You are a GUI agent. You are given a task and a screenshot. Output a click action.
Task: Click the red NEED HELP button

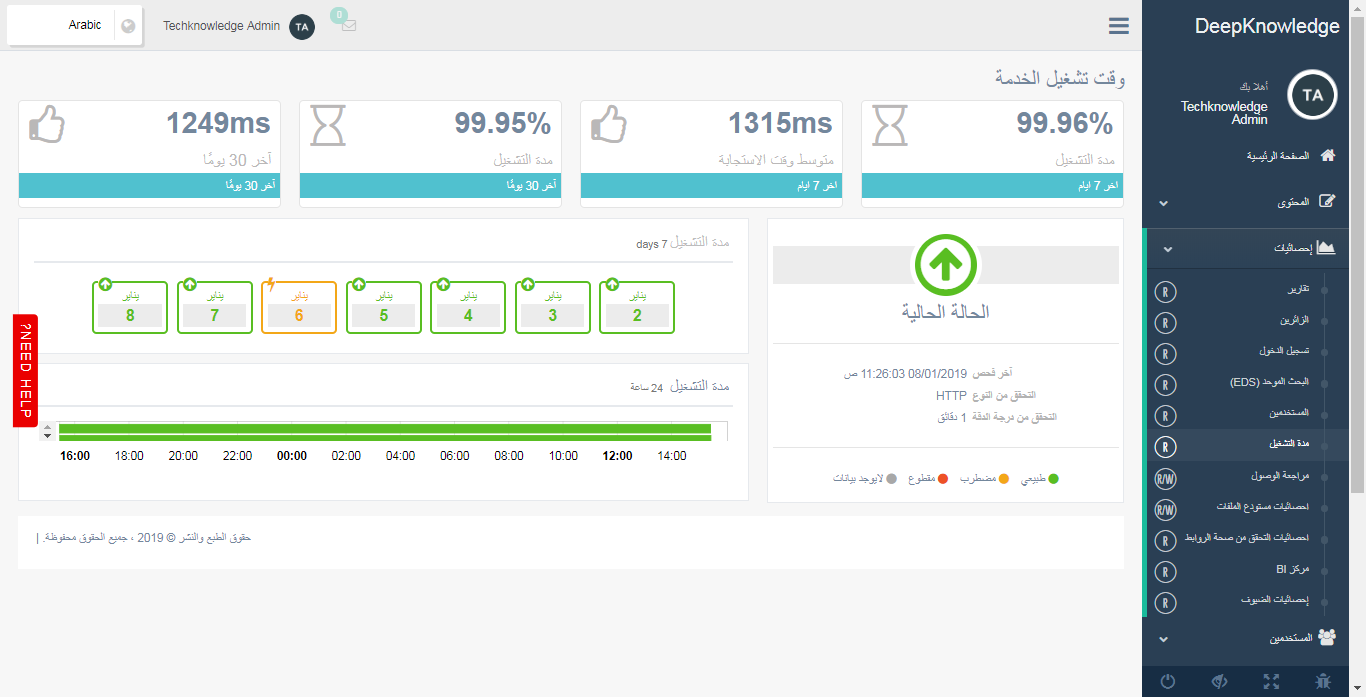(x=26, y=370)
